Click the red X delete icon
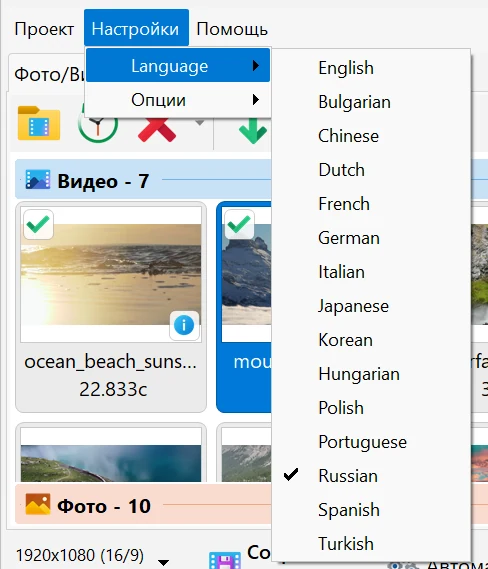This screenshot has height=569, width=488. point(157,130)
